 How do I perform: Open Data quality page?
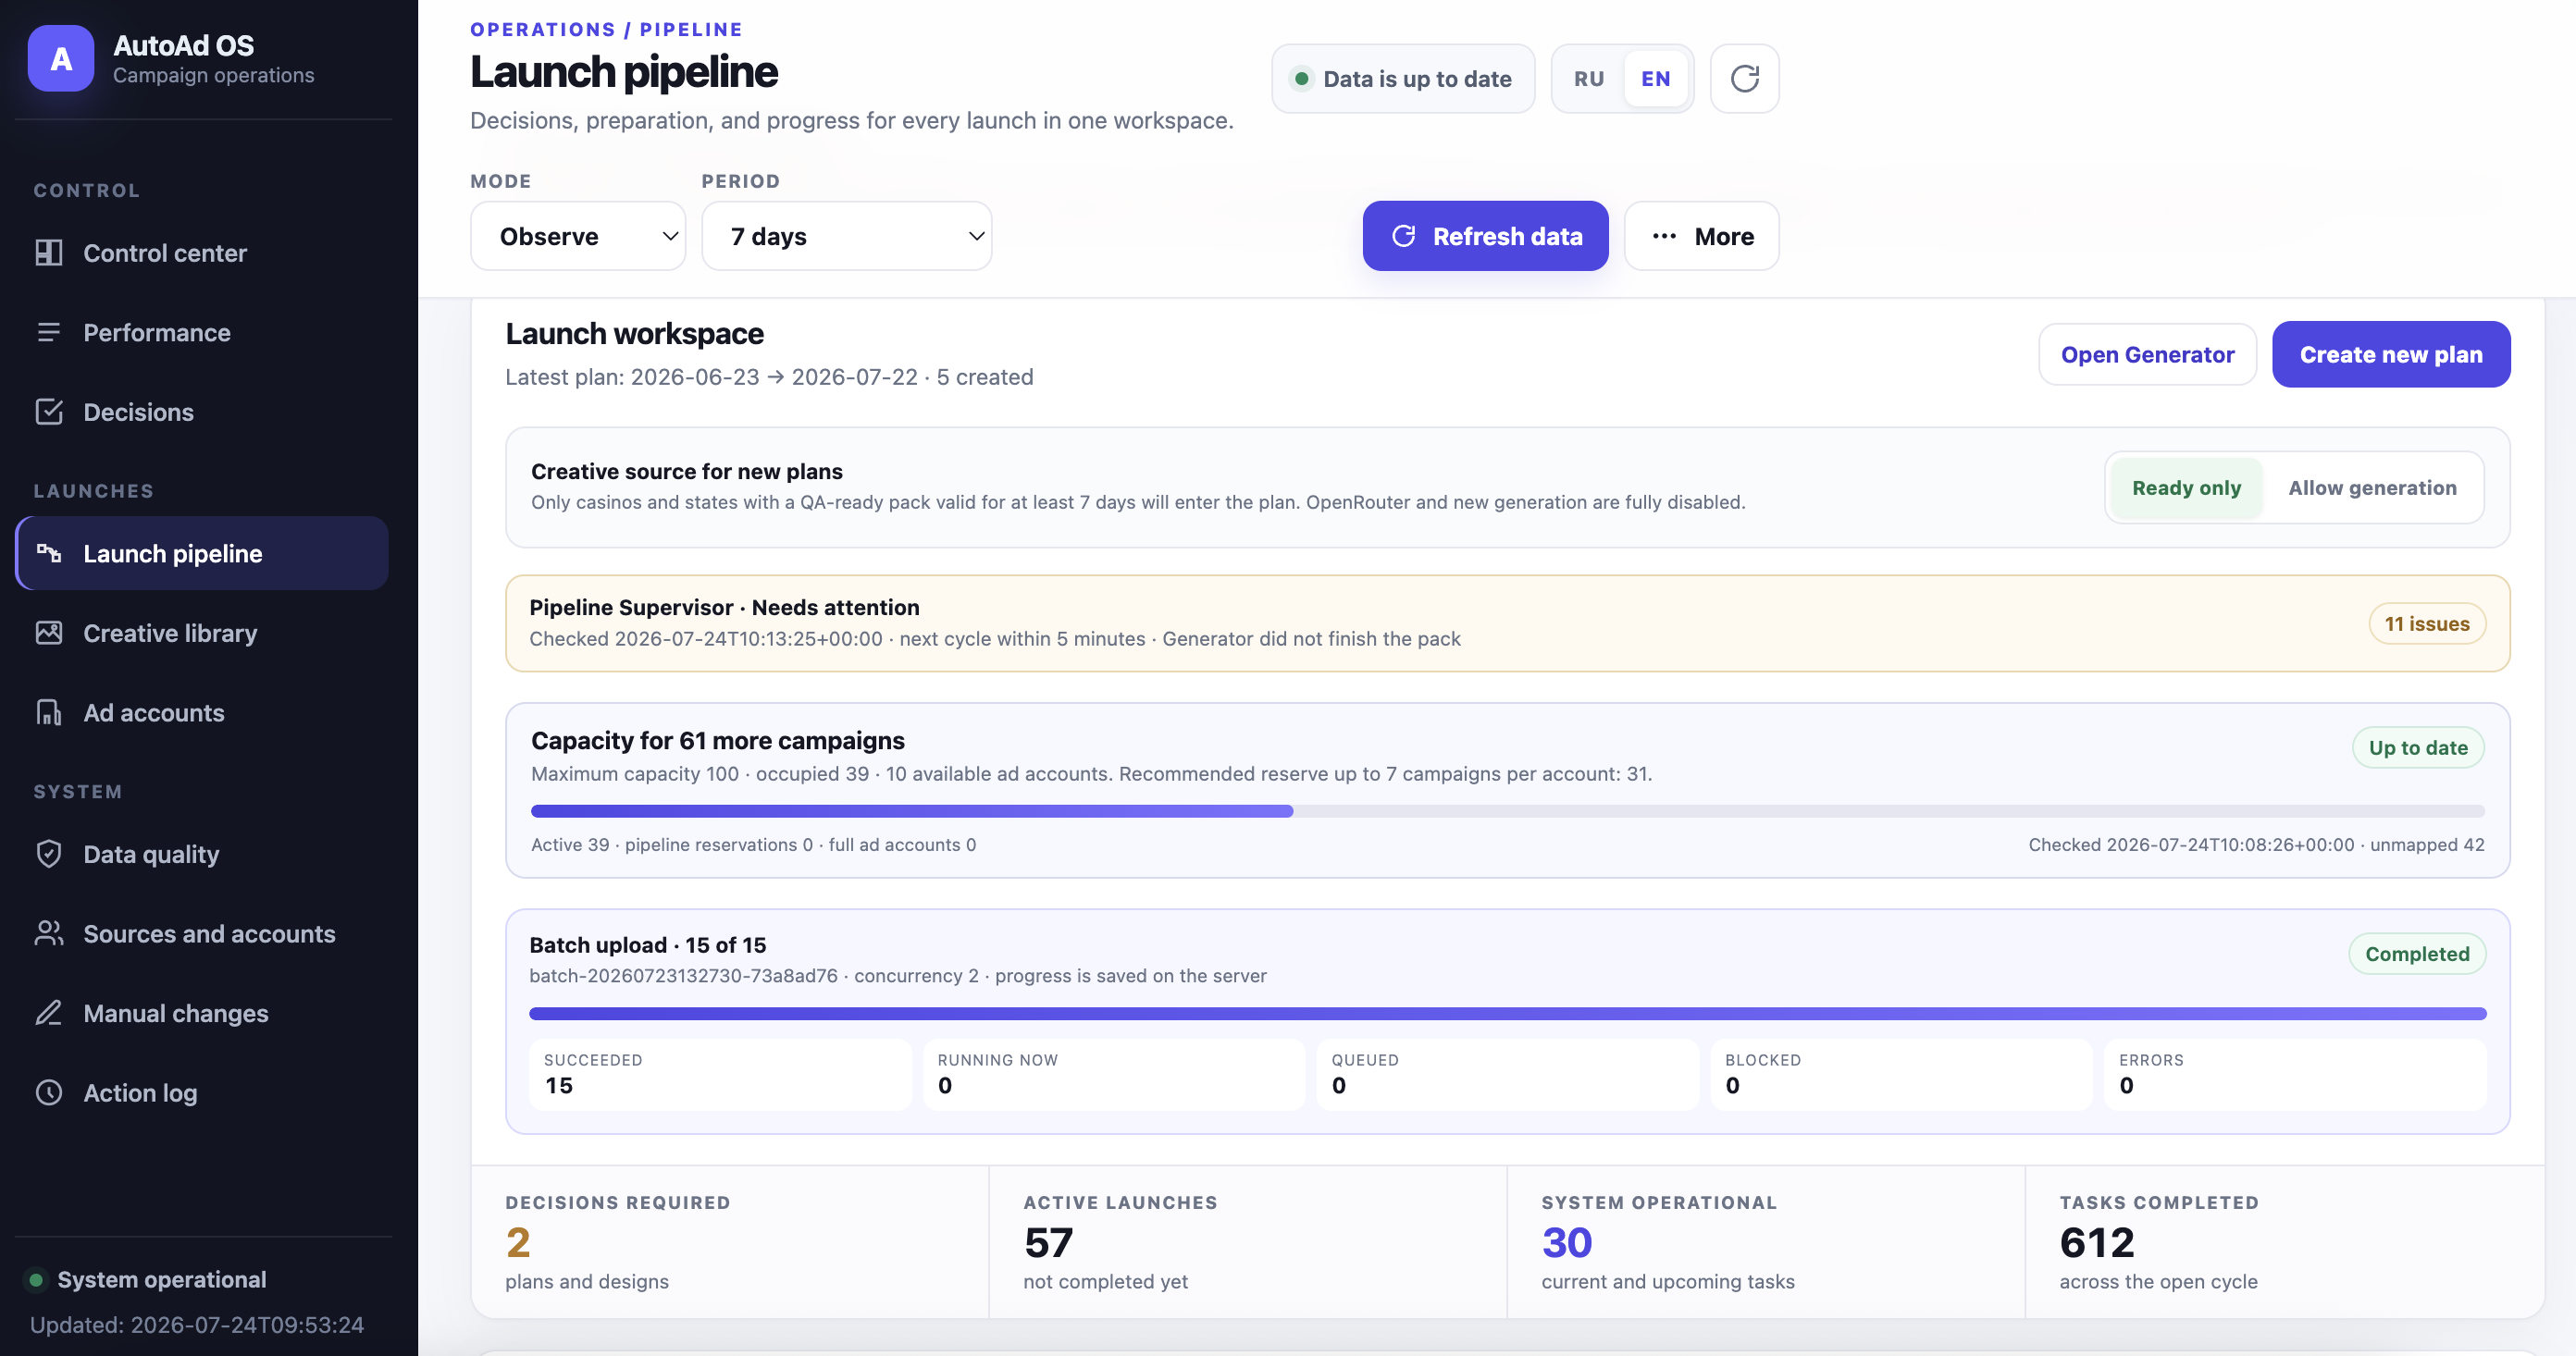click(x=202, y=854)
